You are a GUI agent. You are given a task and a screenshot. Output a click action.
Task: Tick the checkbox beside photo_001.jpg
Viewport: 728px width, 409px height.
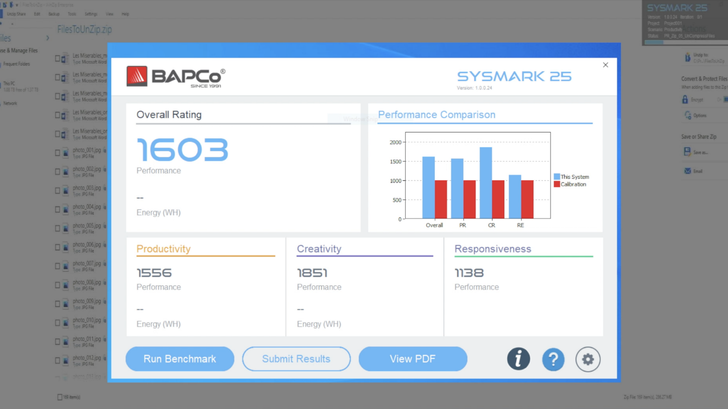click(58, 153)
